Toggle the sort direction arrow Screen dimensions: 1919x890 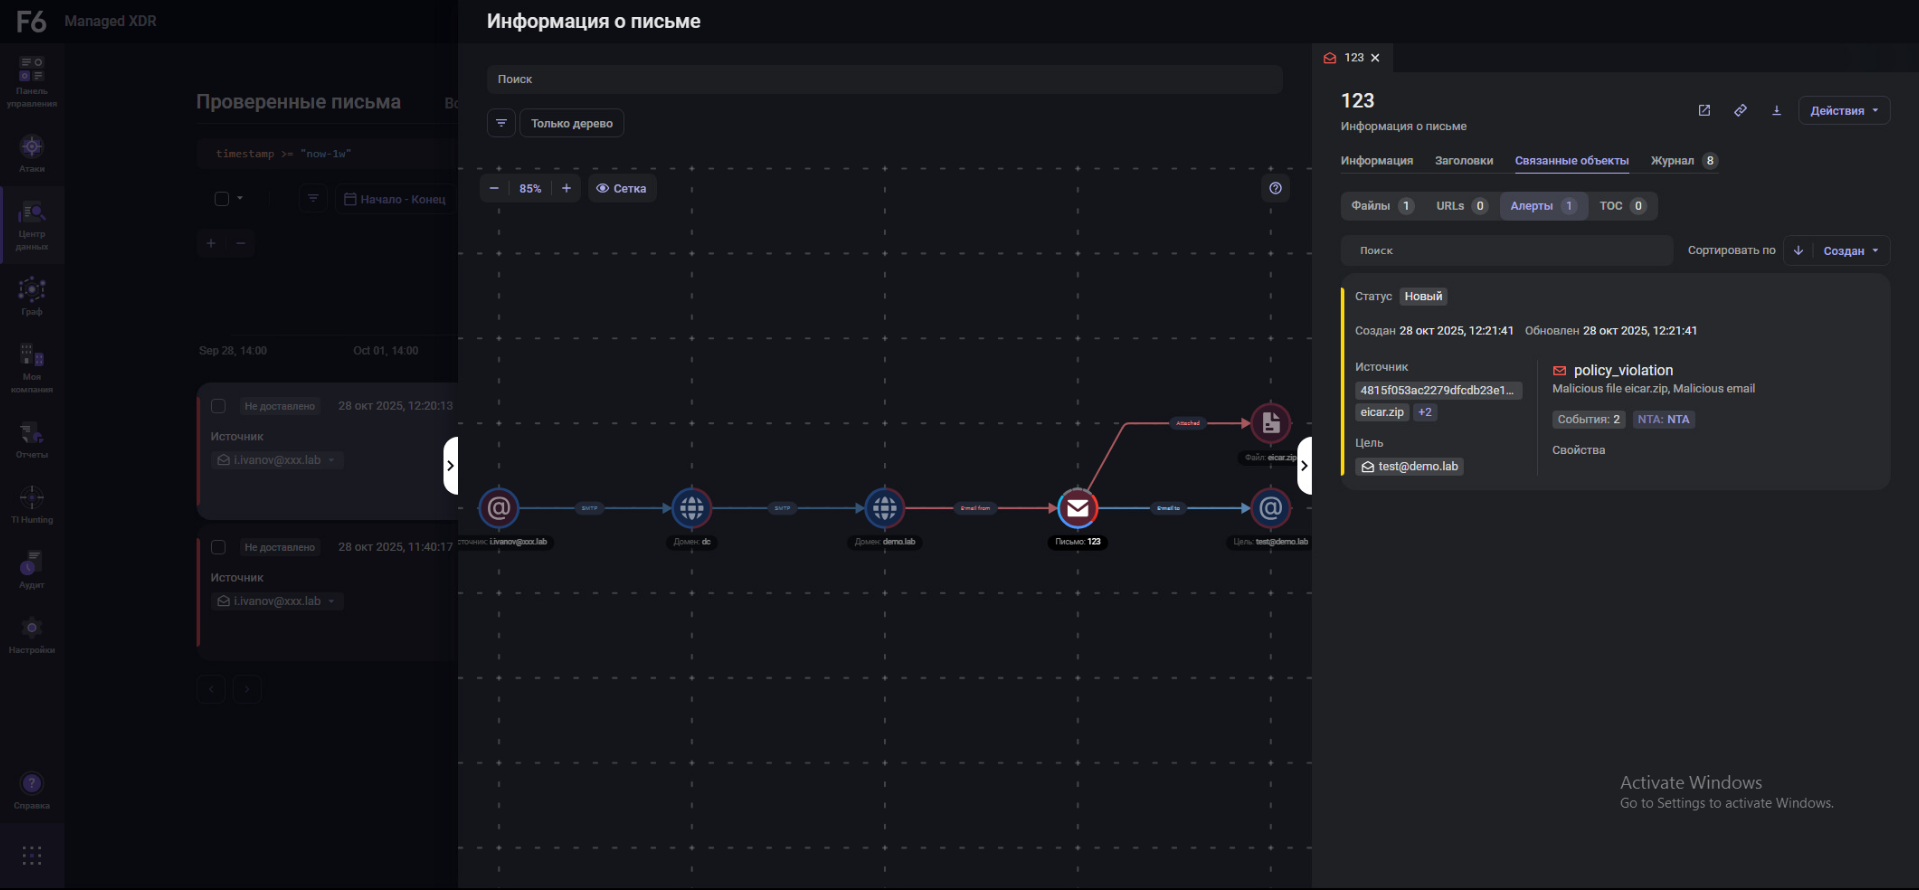point(1798,251)
